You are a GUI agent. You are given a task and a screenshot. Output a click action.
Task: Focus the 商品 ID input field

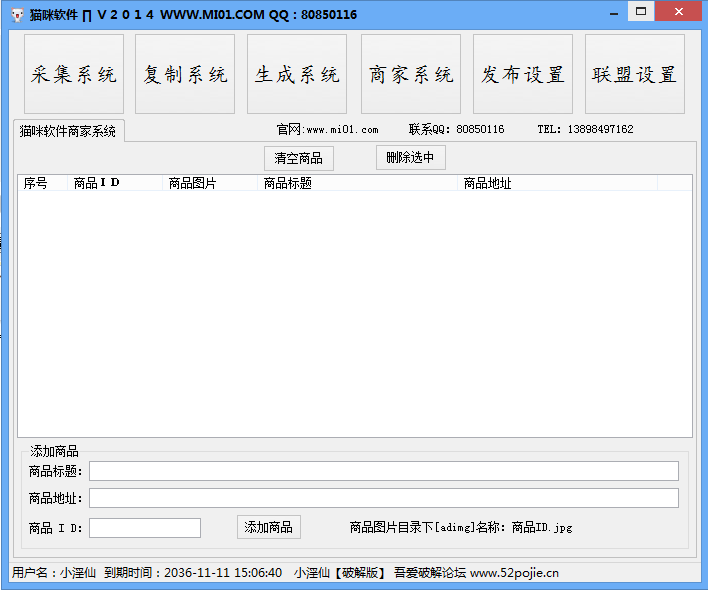coord(144,528)
